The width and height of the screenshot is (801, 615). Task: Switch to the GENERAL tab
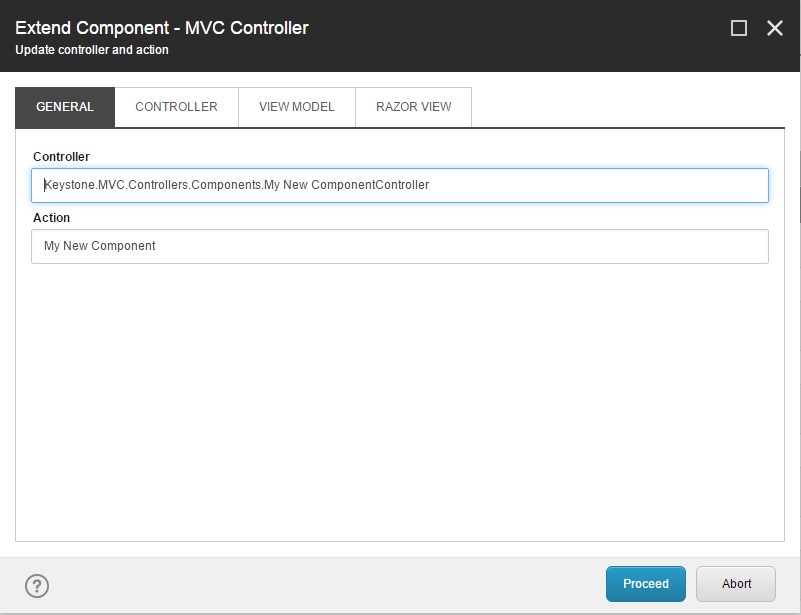click(65, 107)
